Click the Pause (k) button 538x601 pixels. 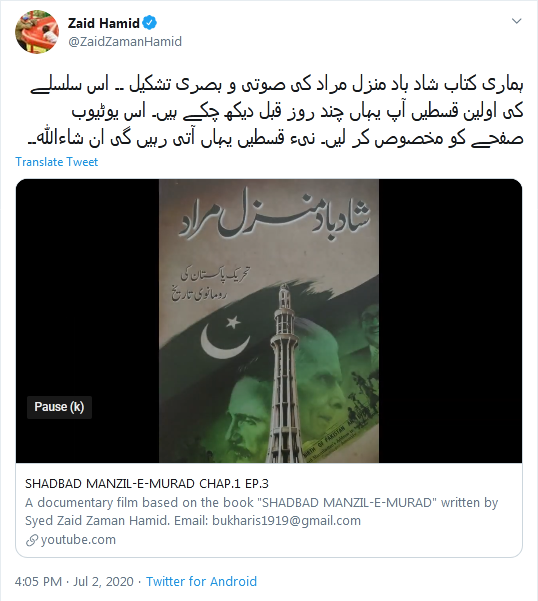59,407
